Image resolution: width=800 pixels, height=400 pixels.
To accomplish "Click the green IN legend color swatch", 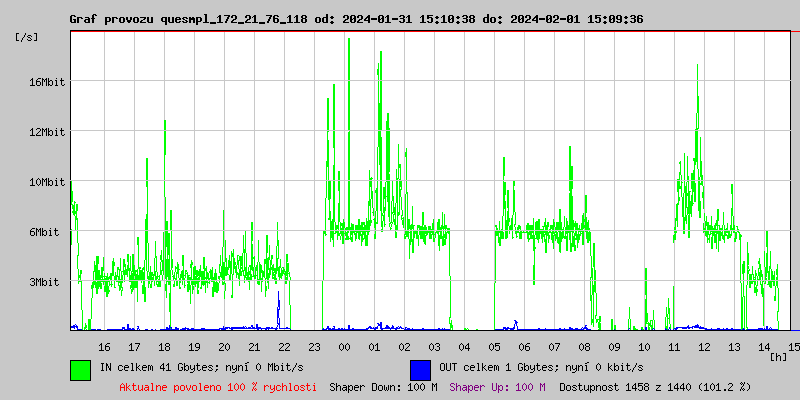I will (x=80, y=369).
